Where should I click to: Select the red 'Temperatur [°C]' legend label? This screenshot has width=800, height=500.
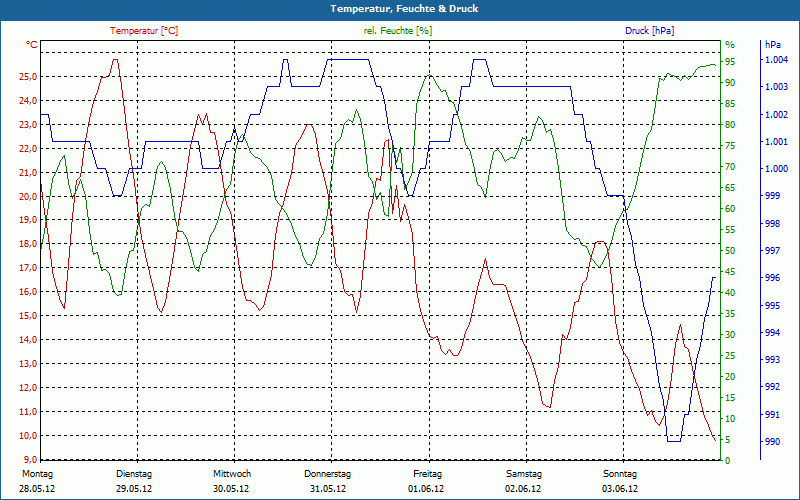(x=144, y=31)
